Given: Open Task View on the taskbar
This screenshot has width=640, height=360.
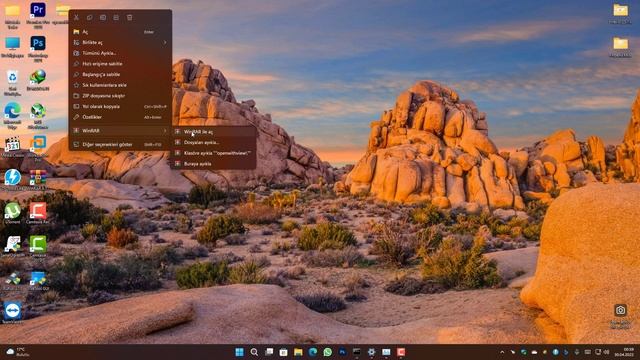Looking at the screenshot, I should click(x=269, y=352).
